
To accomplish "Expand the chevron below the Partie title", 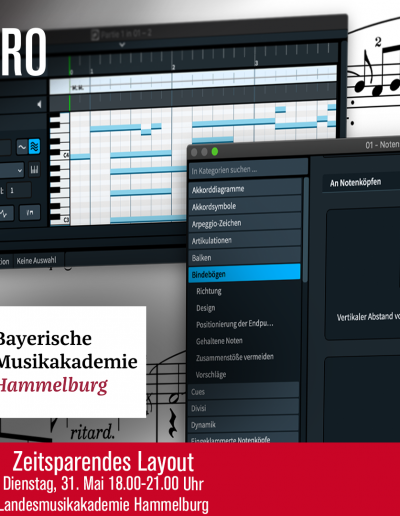I will (122, 44).
